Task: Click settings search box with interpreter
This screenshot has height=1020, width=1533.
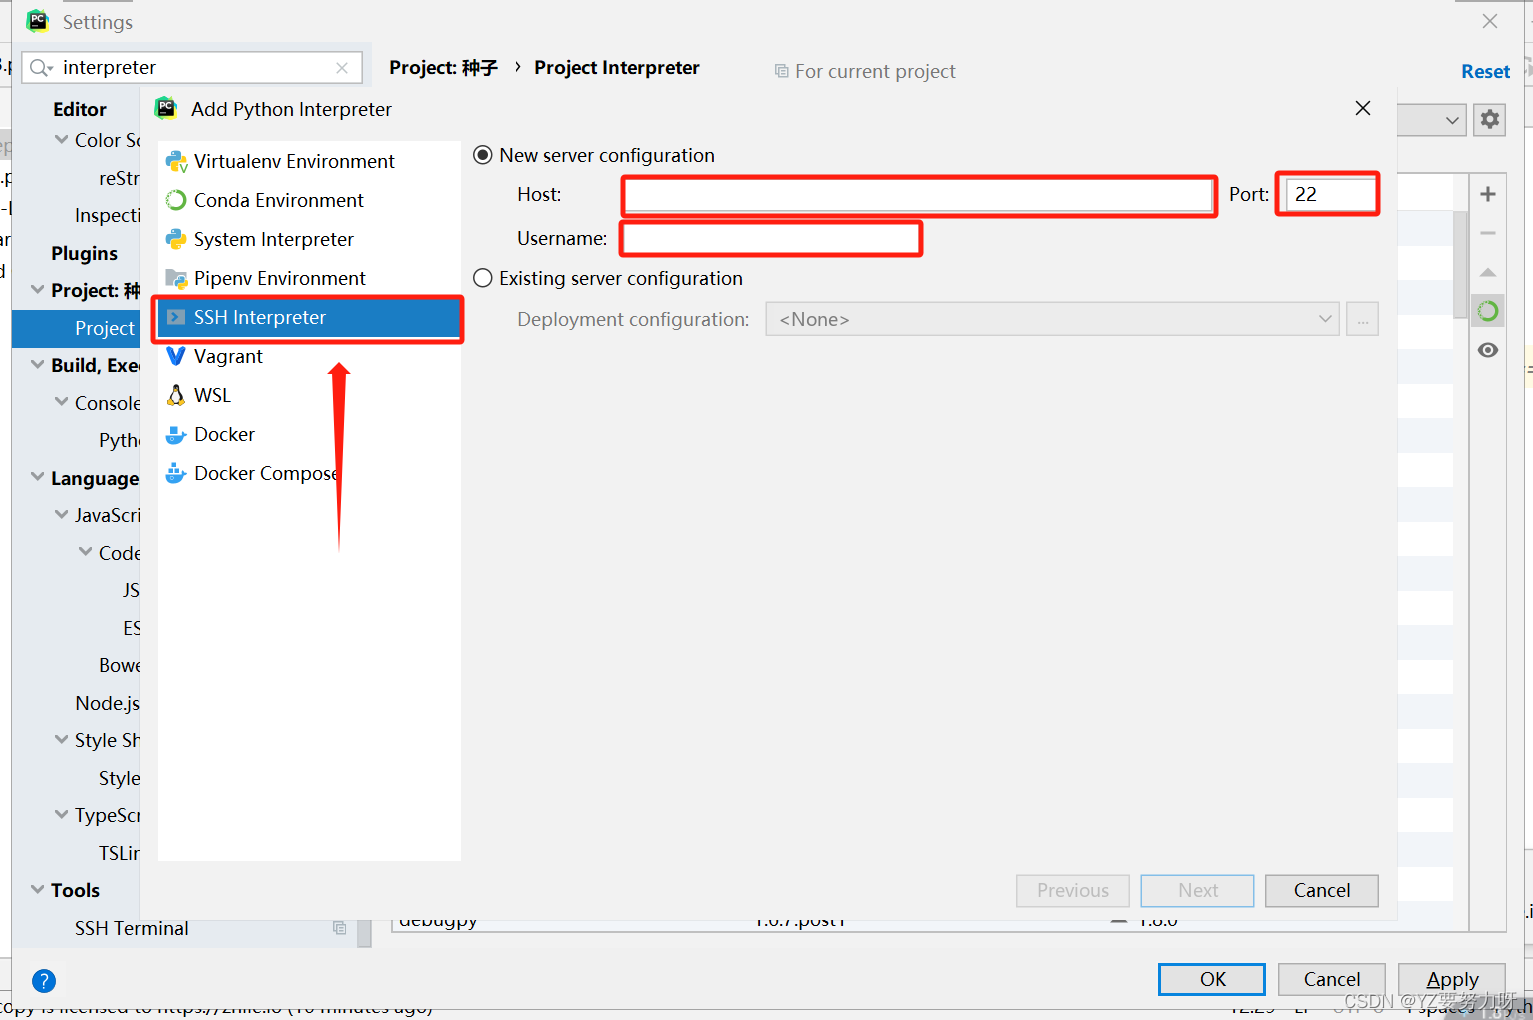Action: point(192,68)
